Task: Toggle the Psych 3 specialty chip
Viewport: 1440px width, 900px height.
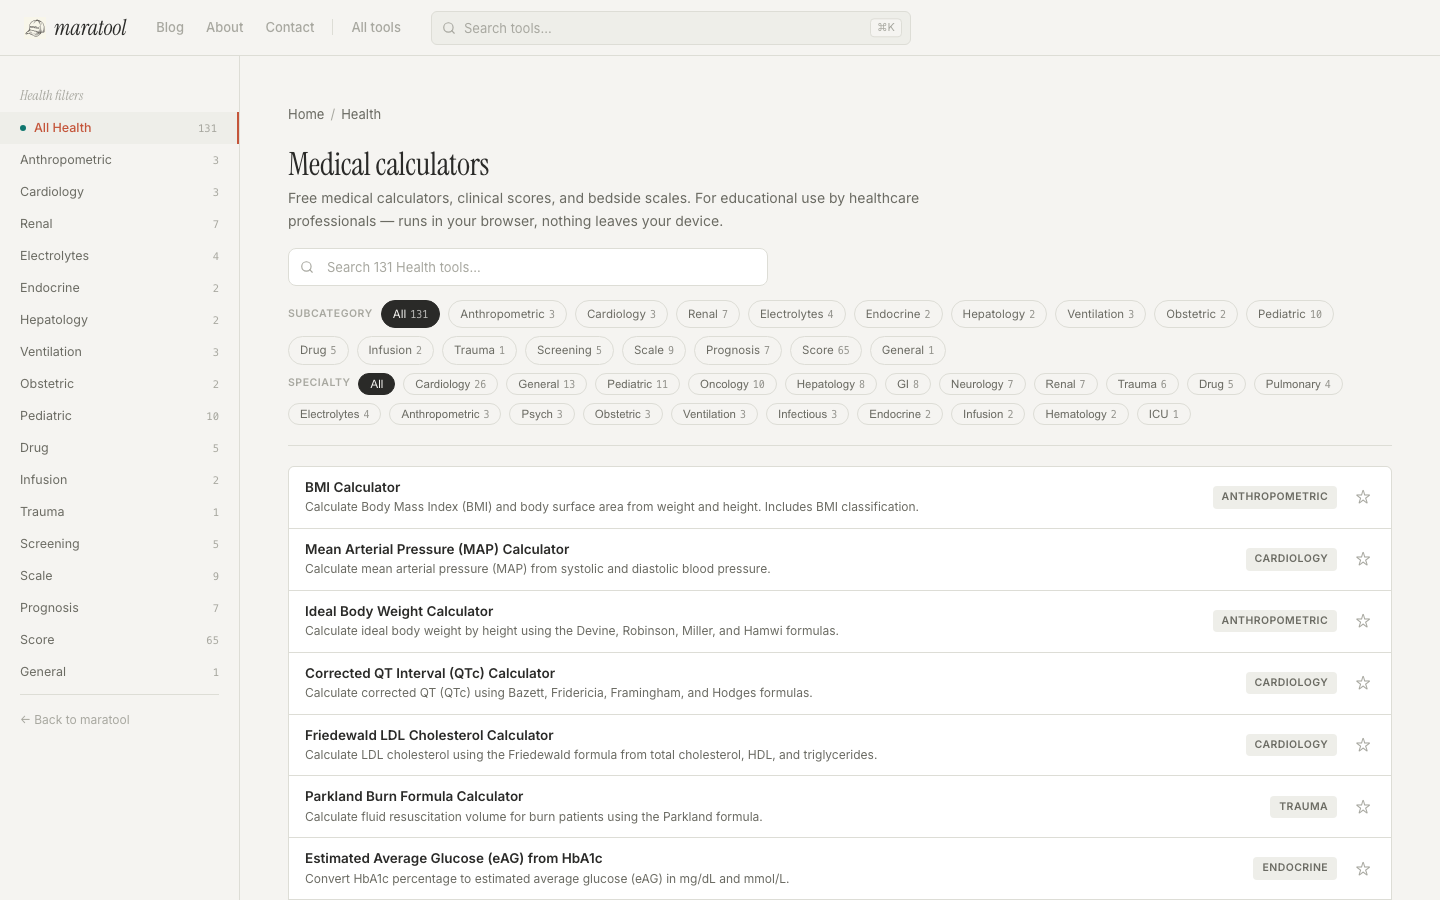Action: pyautogui.click(x=542, y=414)
